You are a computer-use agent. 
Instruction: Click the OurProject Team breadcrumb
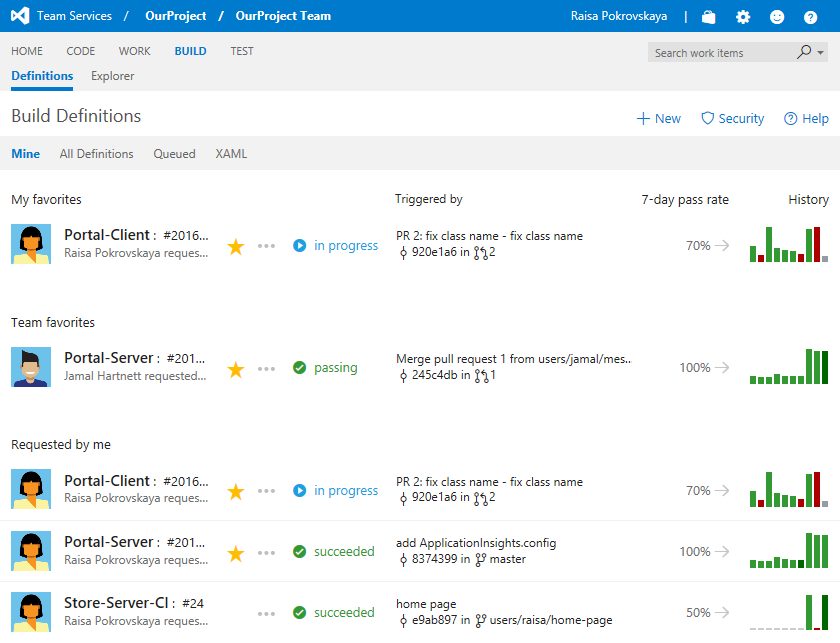click(x=283, y=16)
